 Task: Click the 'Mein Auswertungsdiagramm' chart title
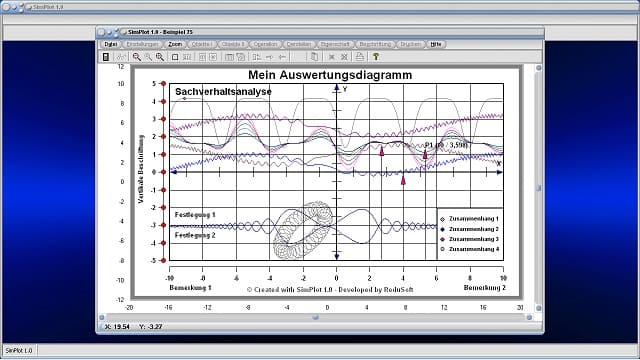coord(330,75)
